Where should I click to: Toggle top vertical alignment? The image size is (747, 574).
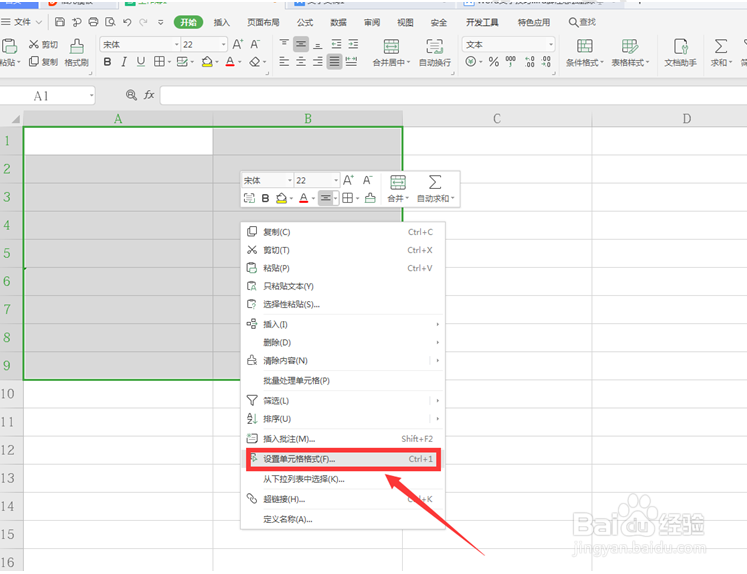284,44
